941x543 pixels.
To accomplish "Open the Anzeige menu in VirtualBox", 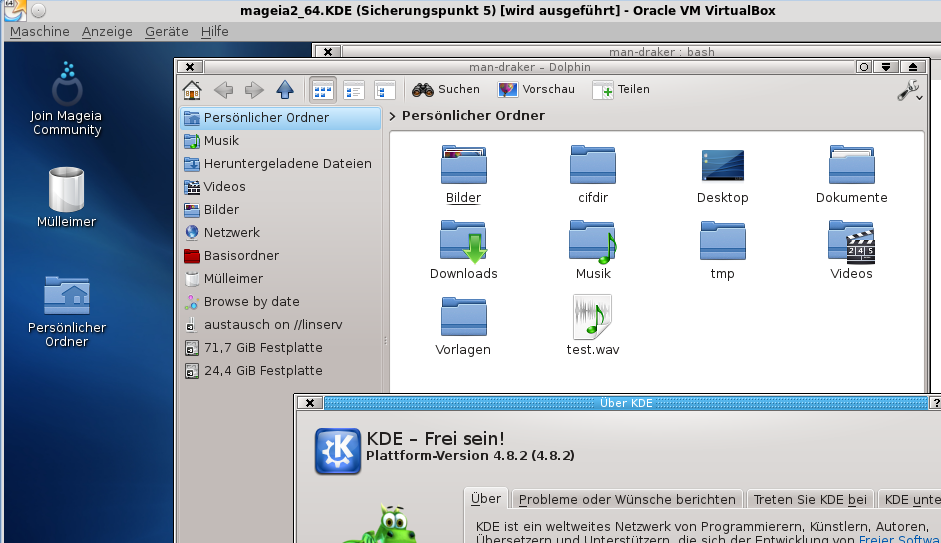I will point(107,32).
